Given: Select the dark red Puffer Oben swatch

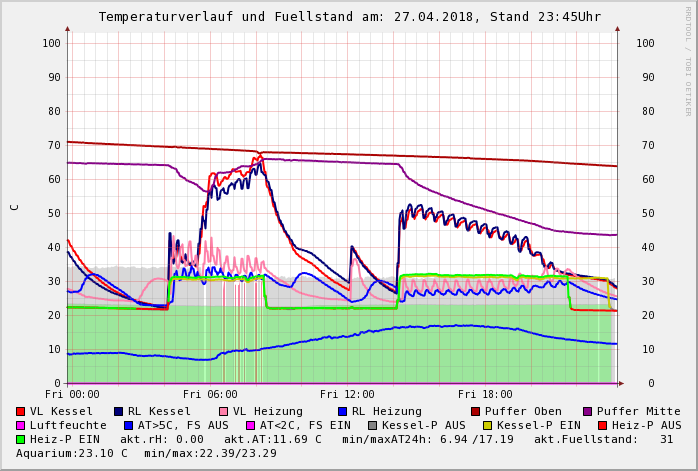Looking at the screenshot, I should coord(476,411).
